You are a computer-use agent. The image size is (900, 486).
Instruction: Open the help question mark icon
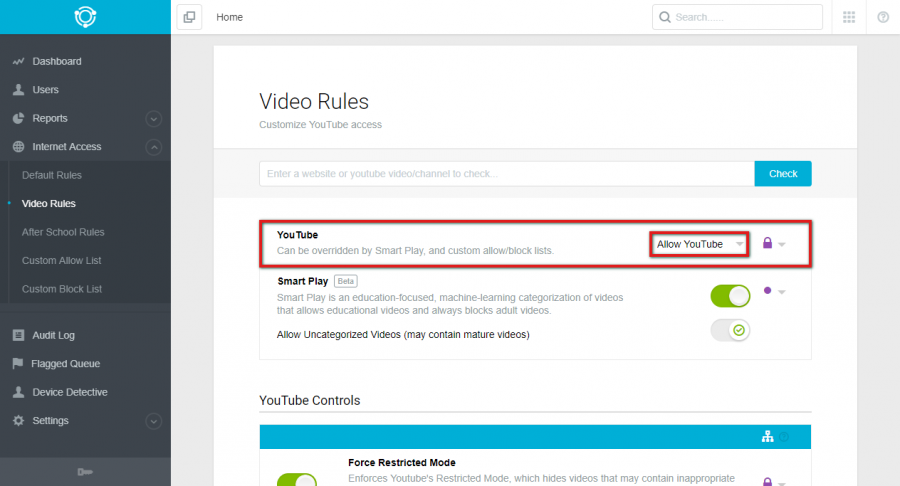click(x=883, y=17)
